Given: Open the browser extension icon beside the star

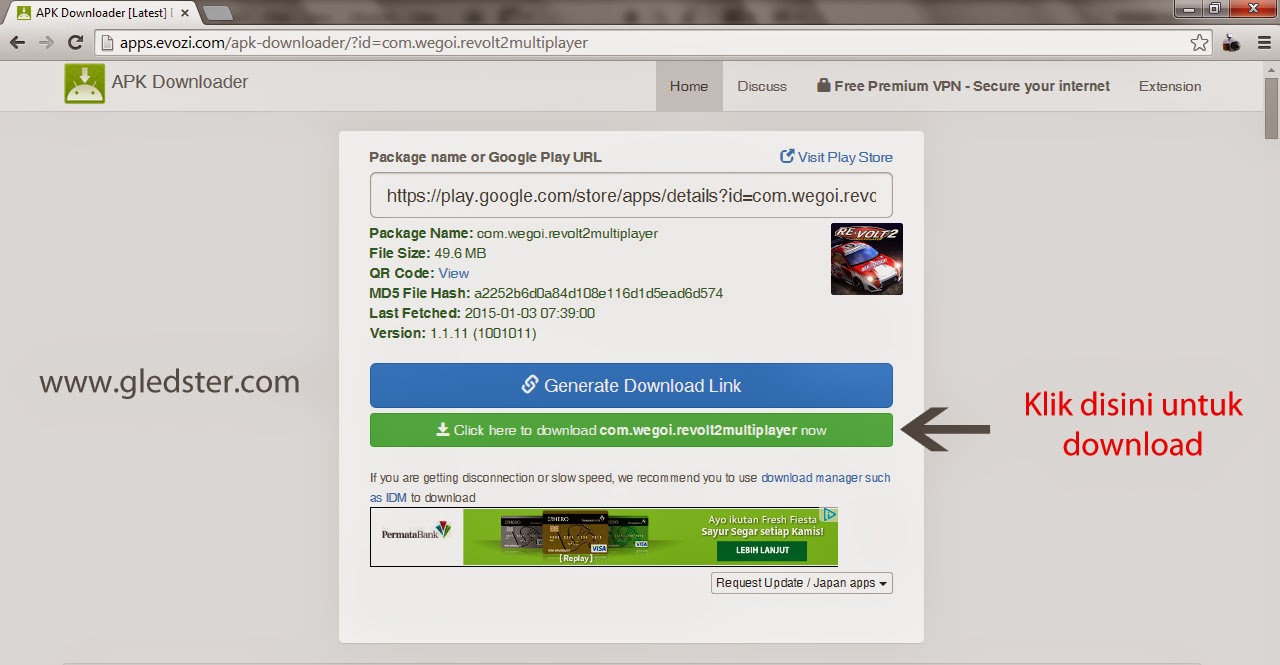Looking at the screenshot, I should 1231,43.
